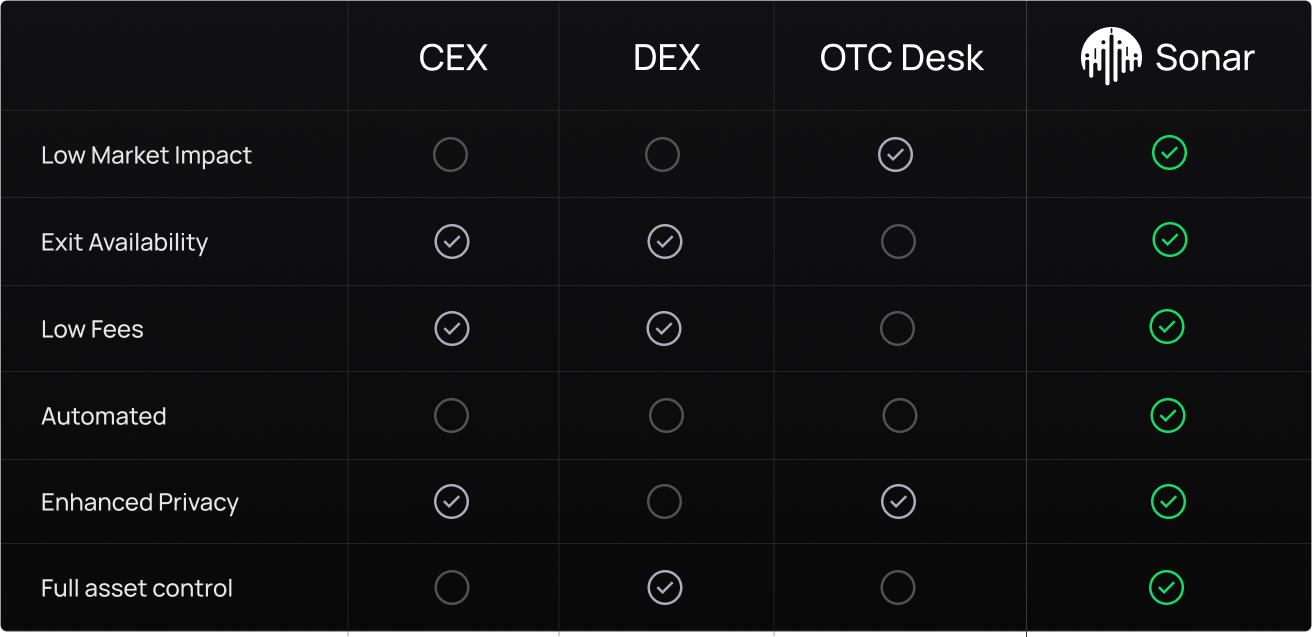Screen dimensions: 1312x637
Task: Toggle CEX's empty Low Market Impact circle
Action: tap(450, 155)
